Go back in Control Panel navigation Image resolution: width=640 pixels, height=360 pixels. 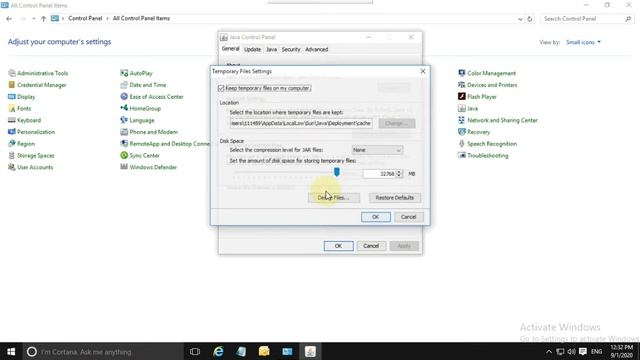coord(9,19)
